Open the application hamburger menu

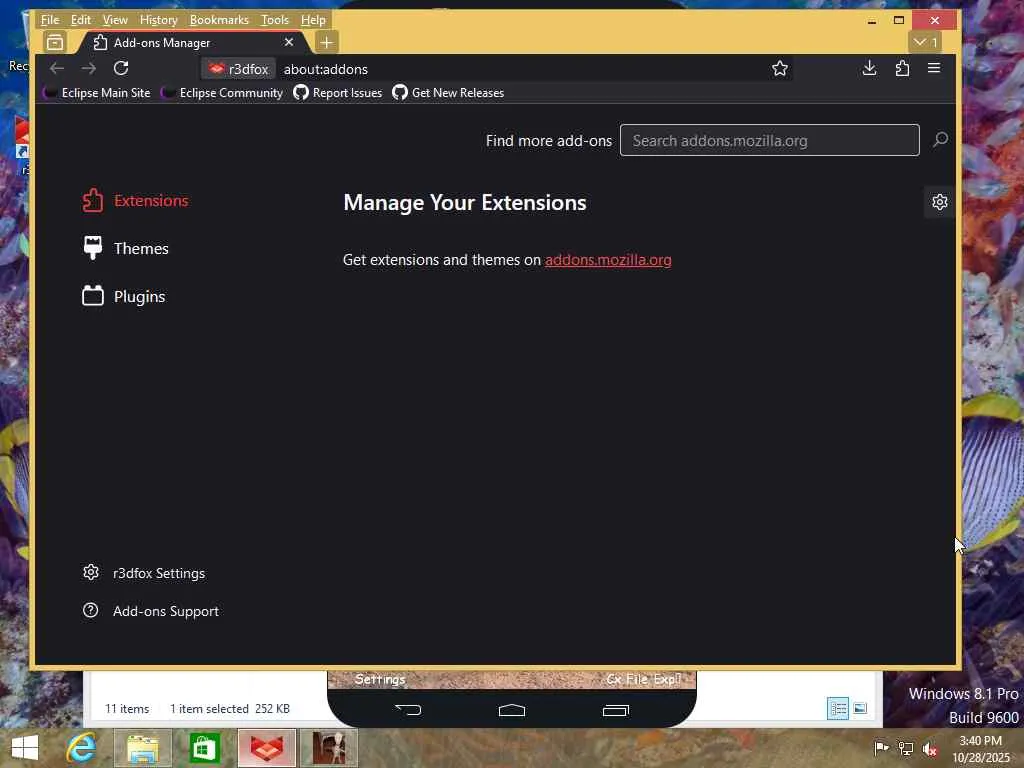tap(934, 69)
